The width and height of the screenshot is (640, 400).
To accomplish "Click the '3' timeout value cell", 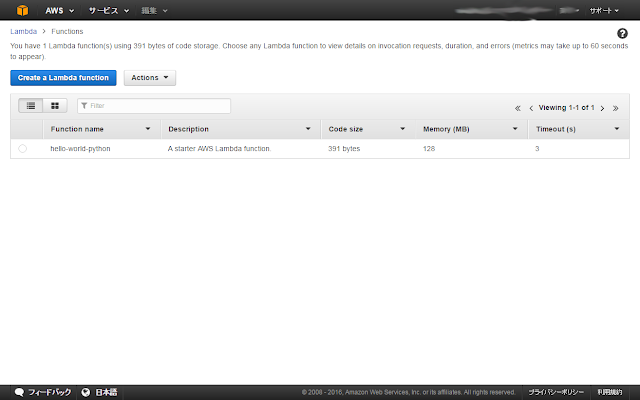I will pos(537,149).
